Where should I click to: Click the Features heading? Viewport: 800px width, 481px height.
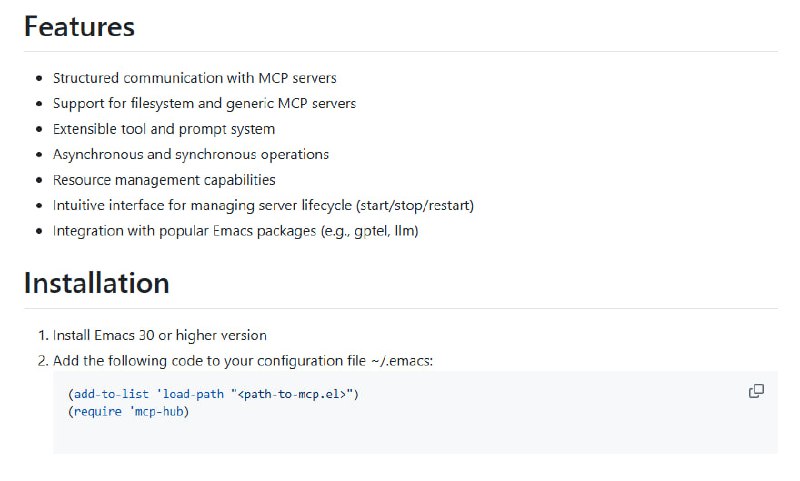[79, 27]
